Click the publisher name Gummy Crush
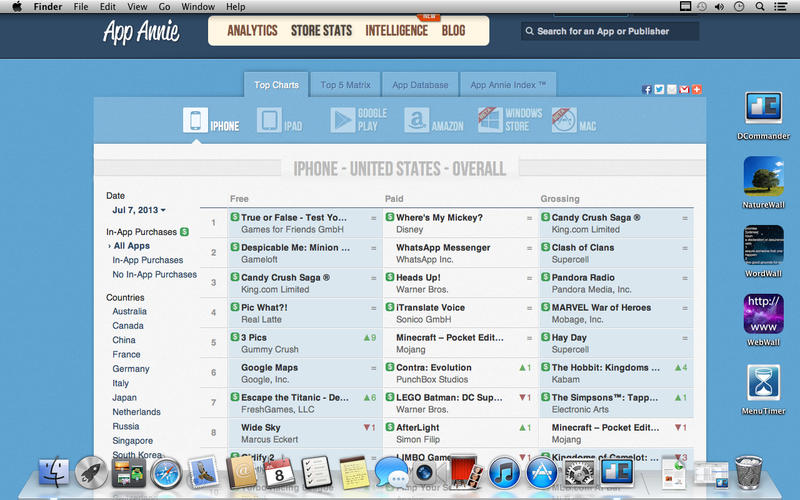Screen dimensions: 800x500 (270, 349)
